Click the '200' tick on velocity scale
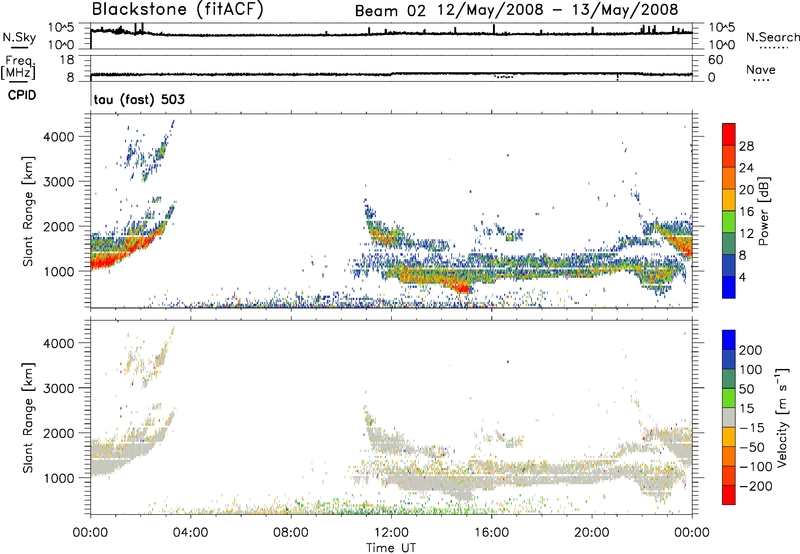The image size is (800, 554). point(751,350)
